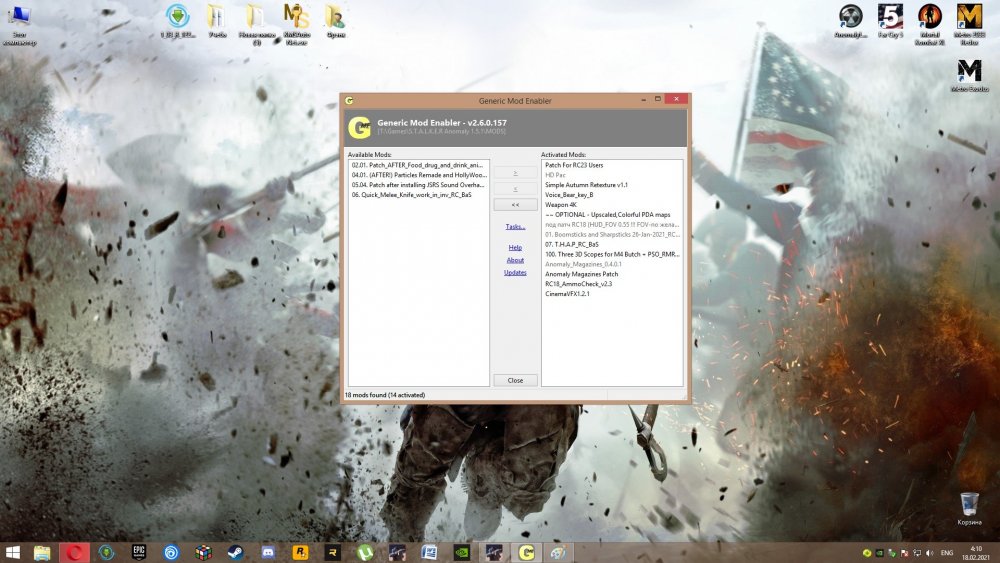Check for updates via Updates link

coord(515,273)
